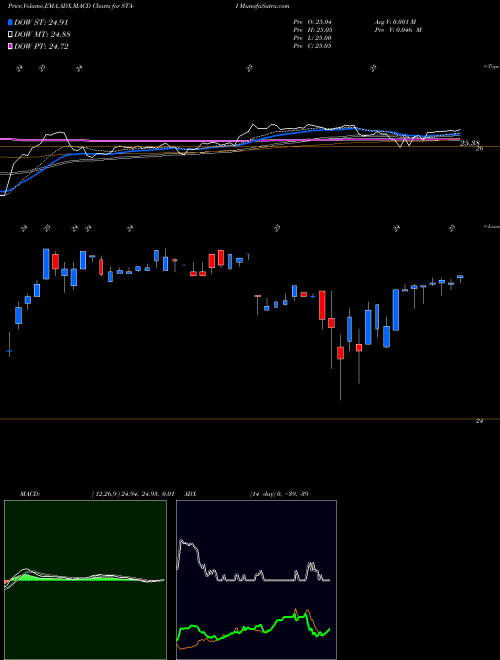
Task: Click the Pre C: 25.05 close value
Action: (x=312, y=46)
